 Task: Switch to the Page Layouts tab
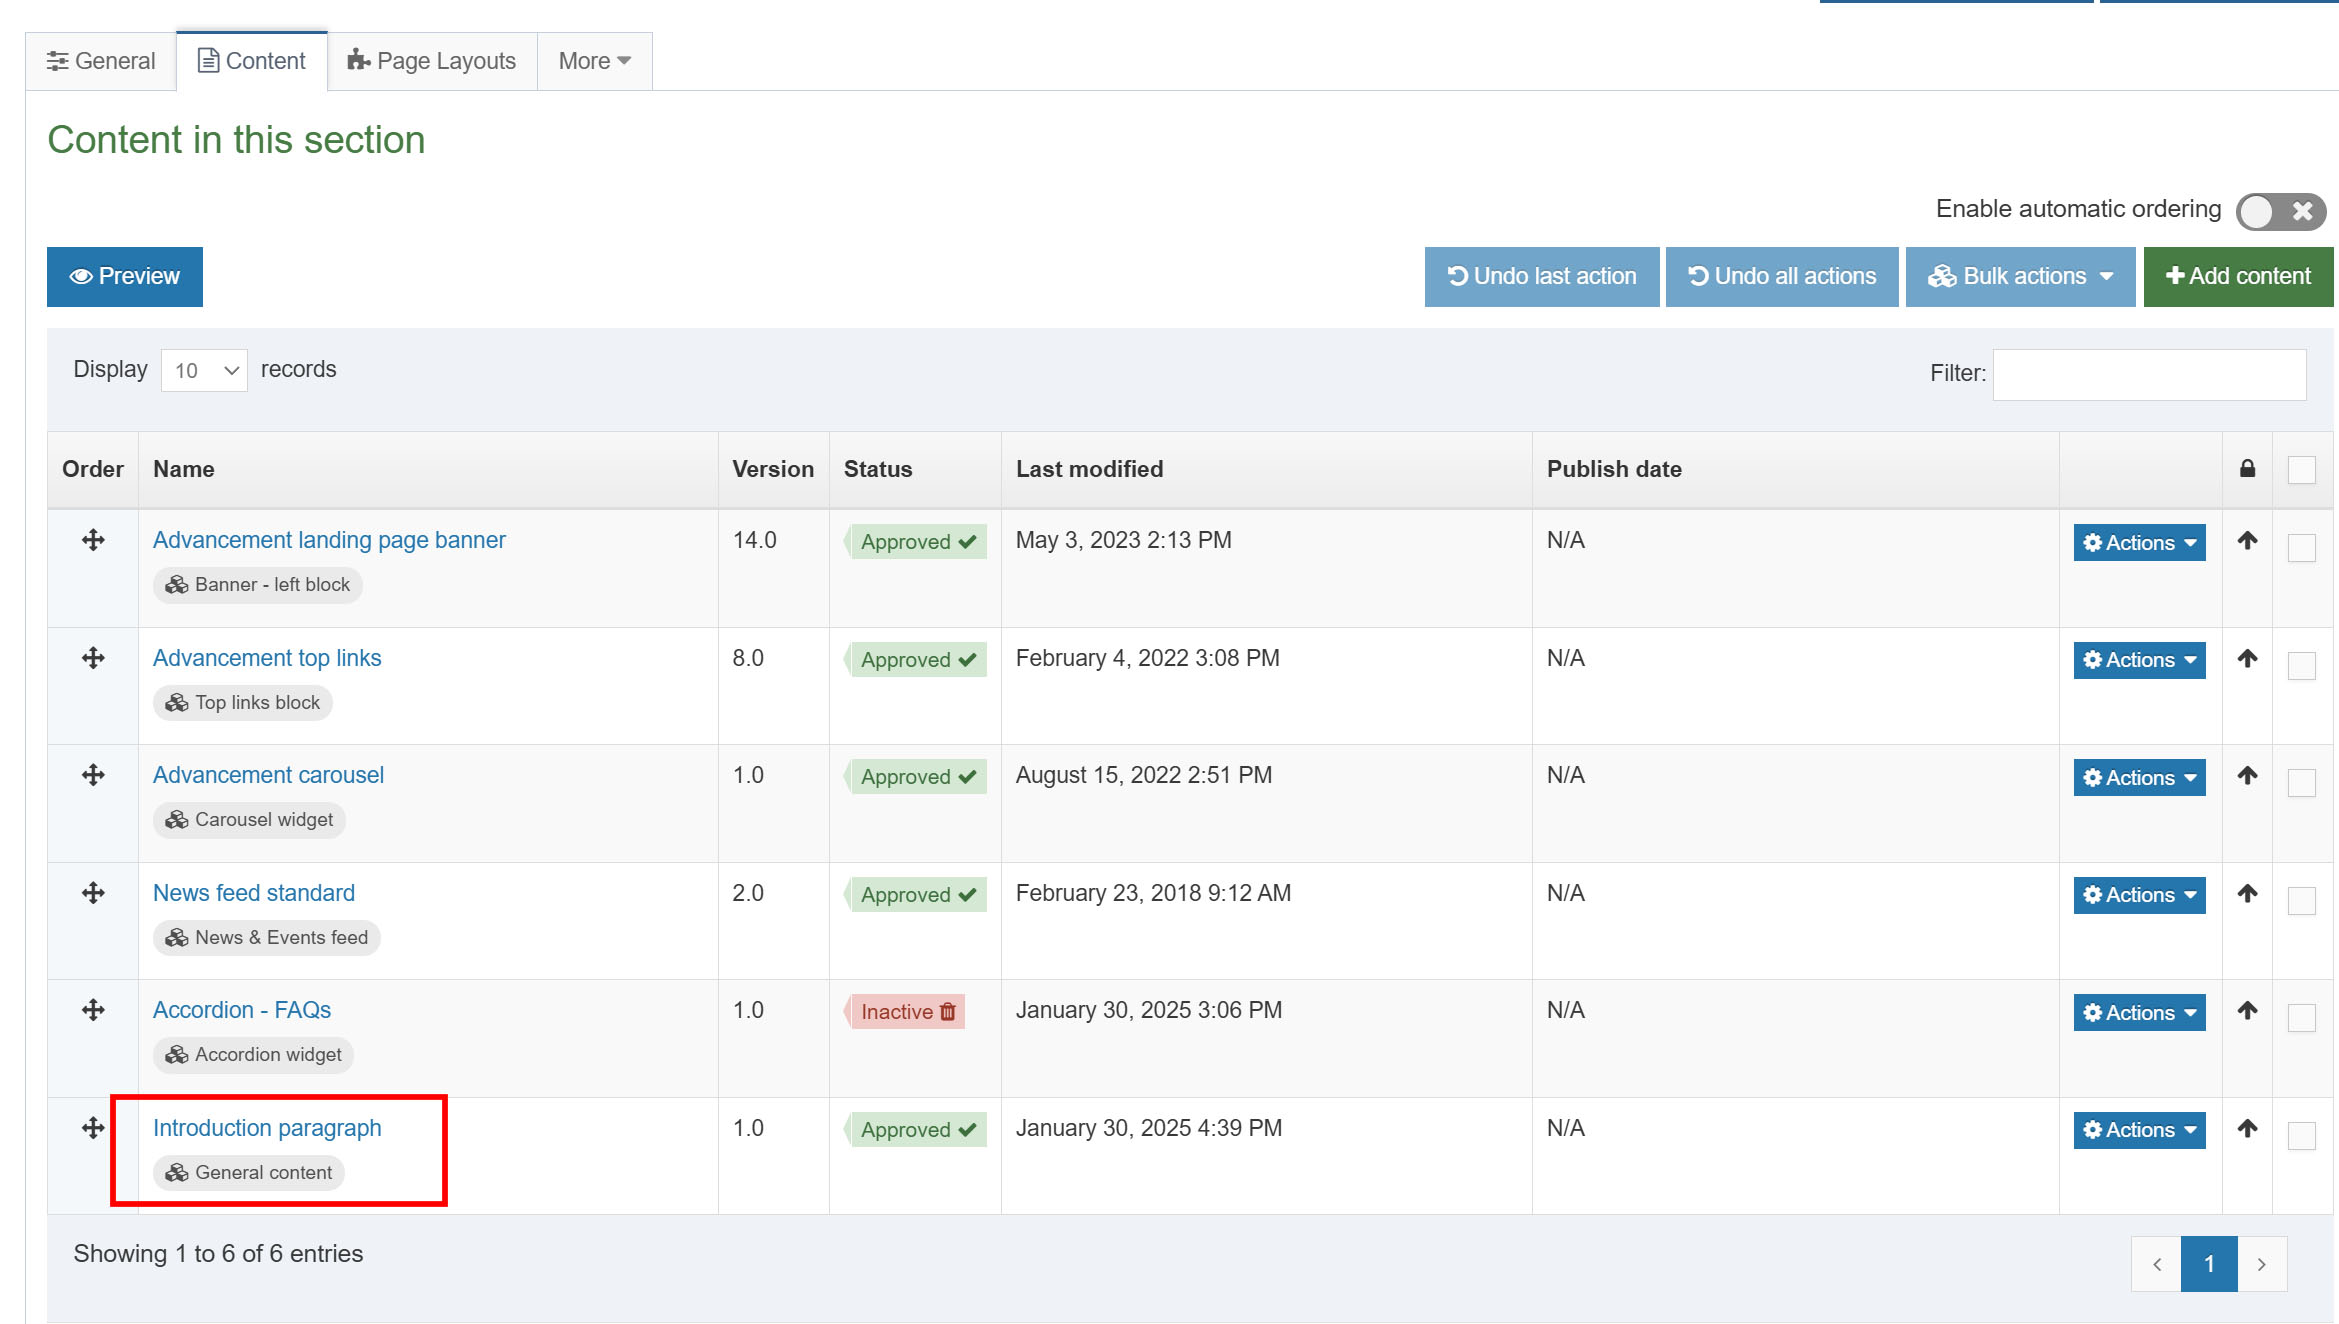tap(432, 61)
